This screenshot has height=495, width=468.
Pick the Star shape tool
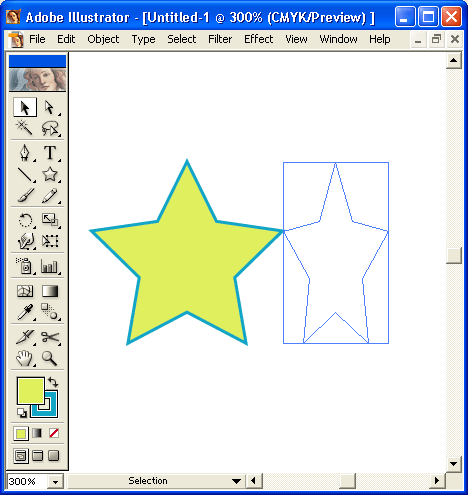point(50,174)
